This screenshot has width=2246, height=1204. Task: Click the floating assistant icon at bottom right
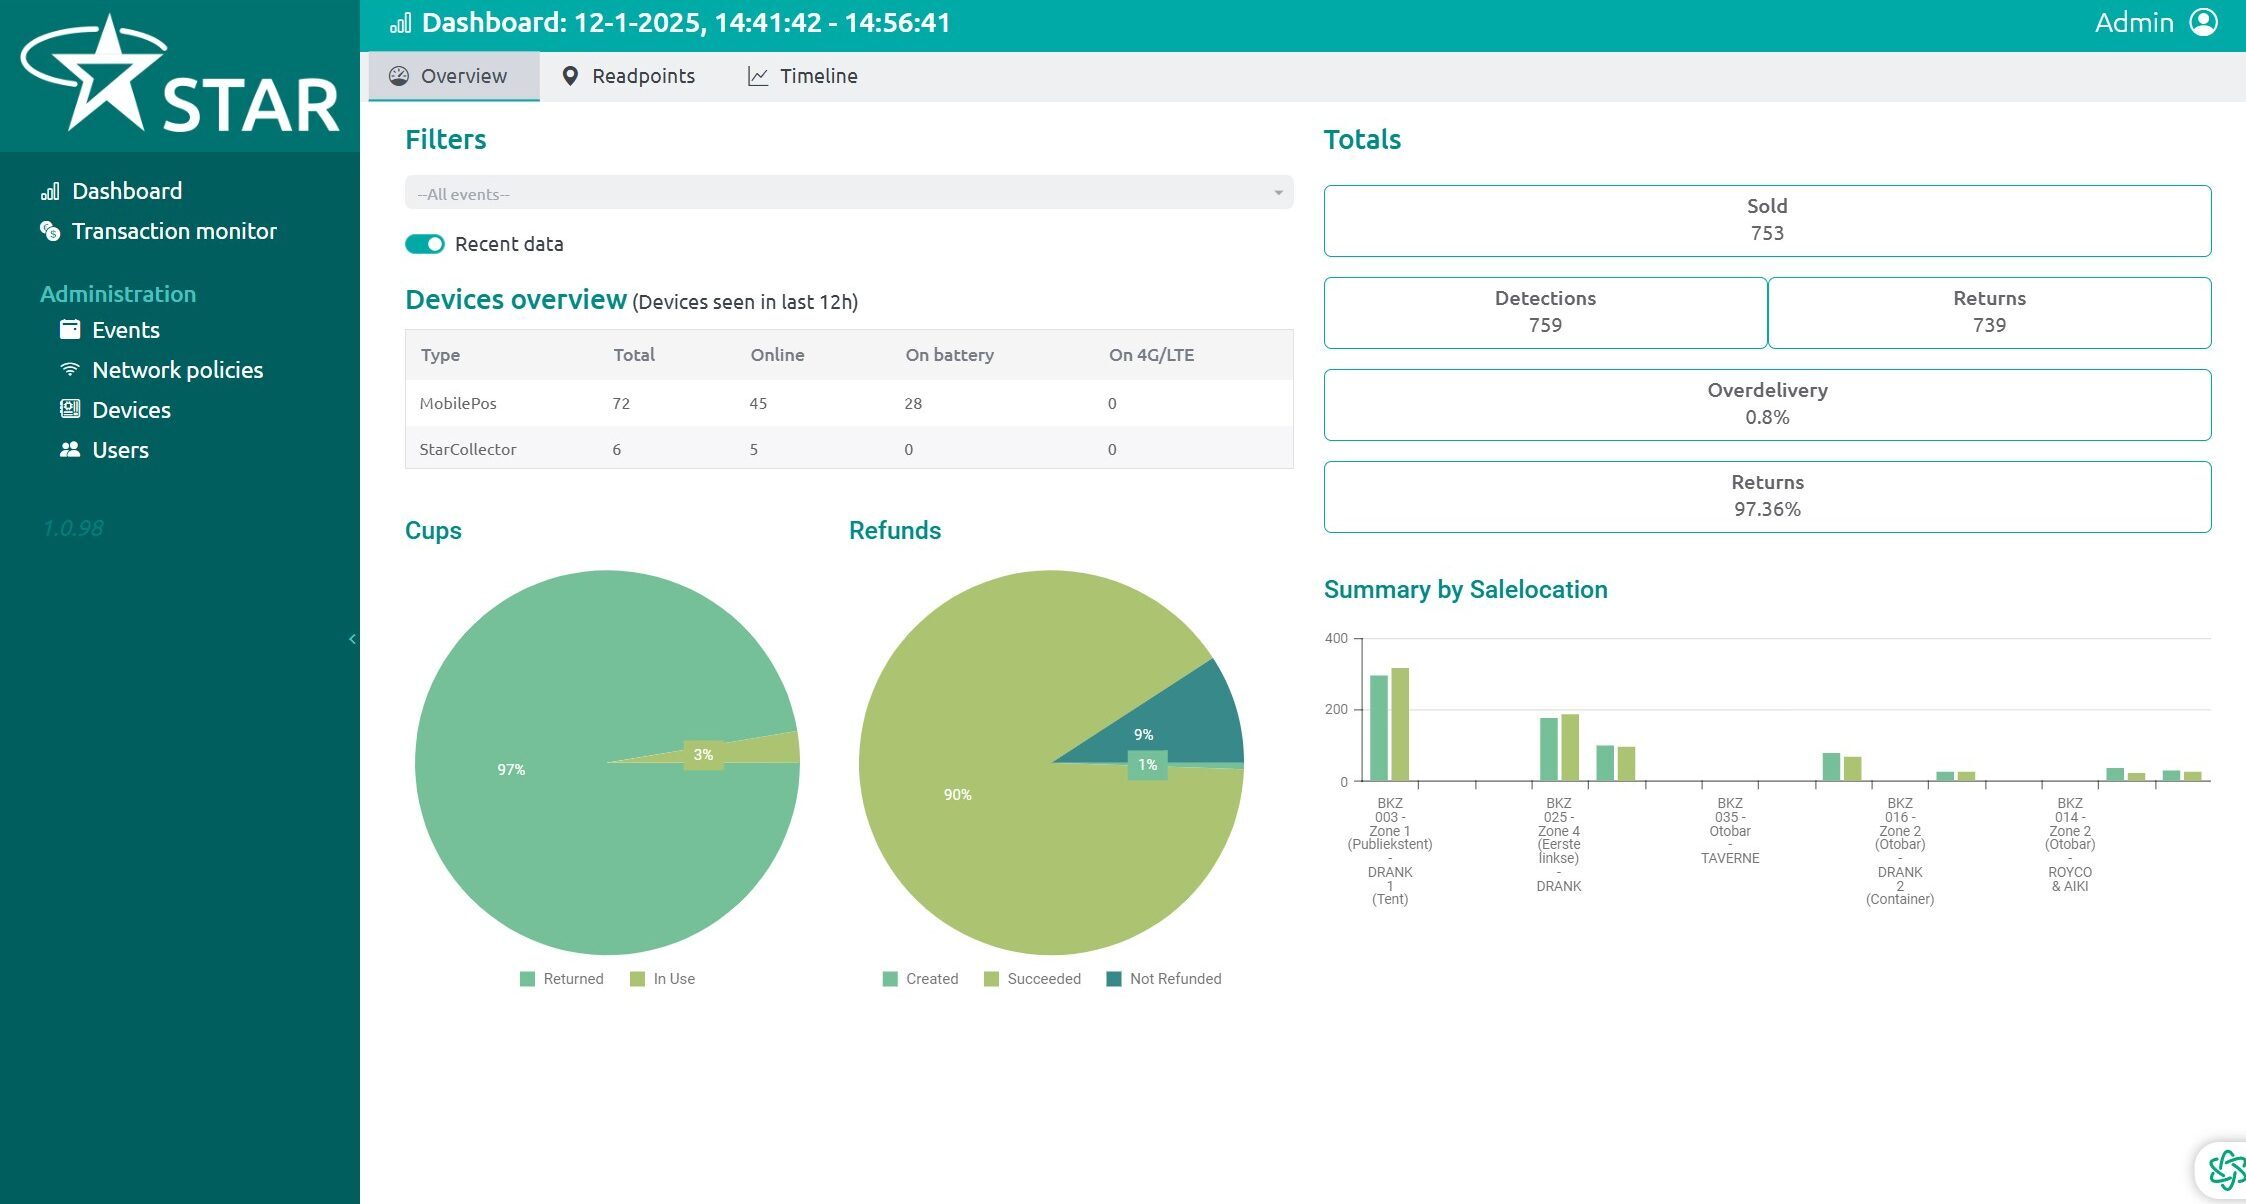click(x=2226, y=1170)
